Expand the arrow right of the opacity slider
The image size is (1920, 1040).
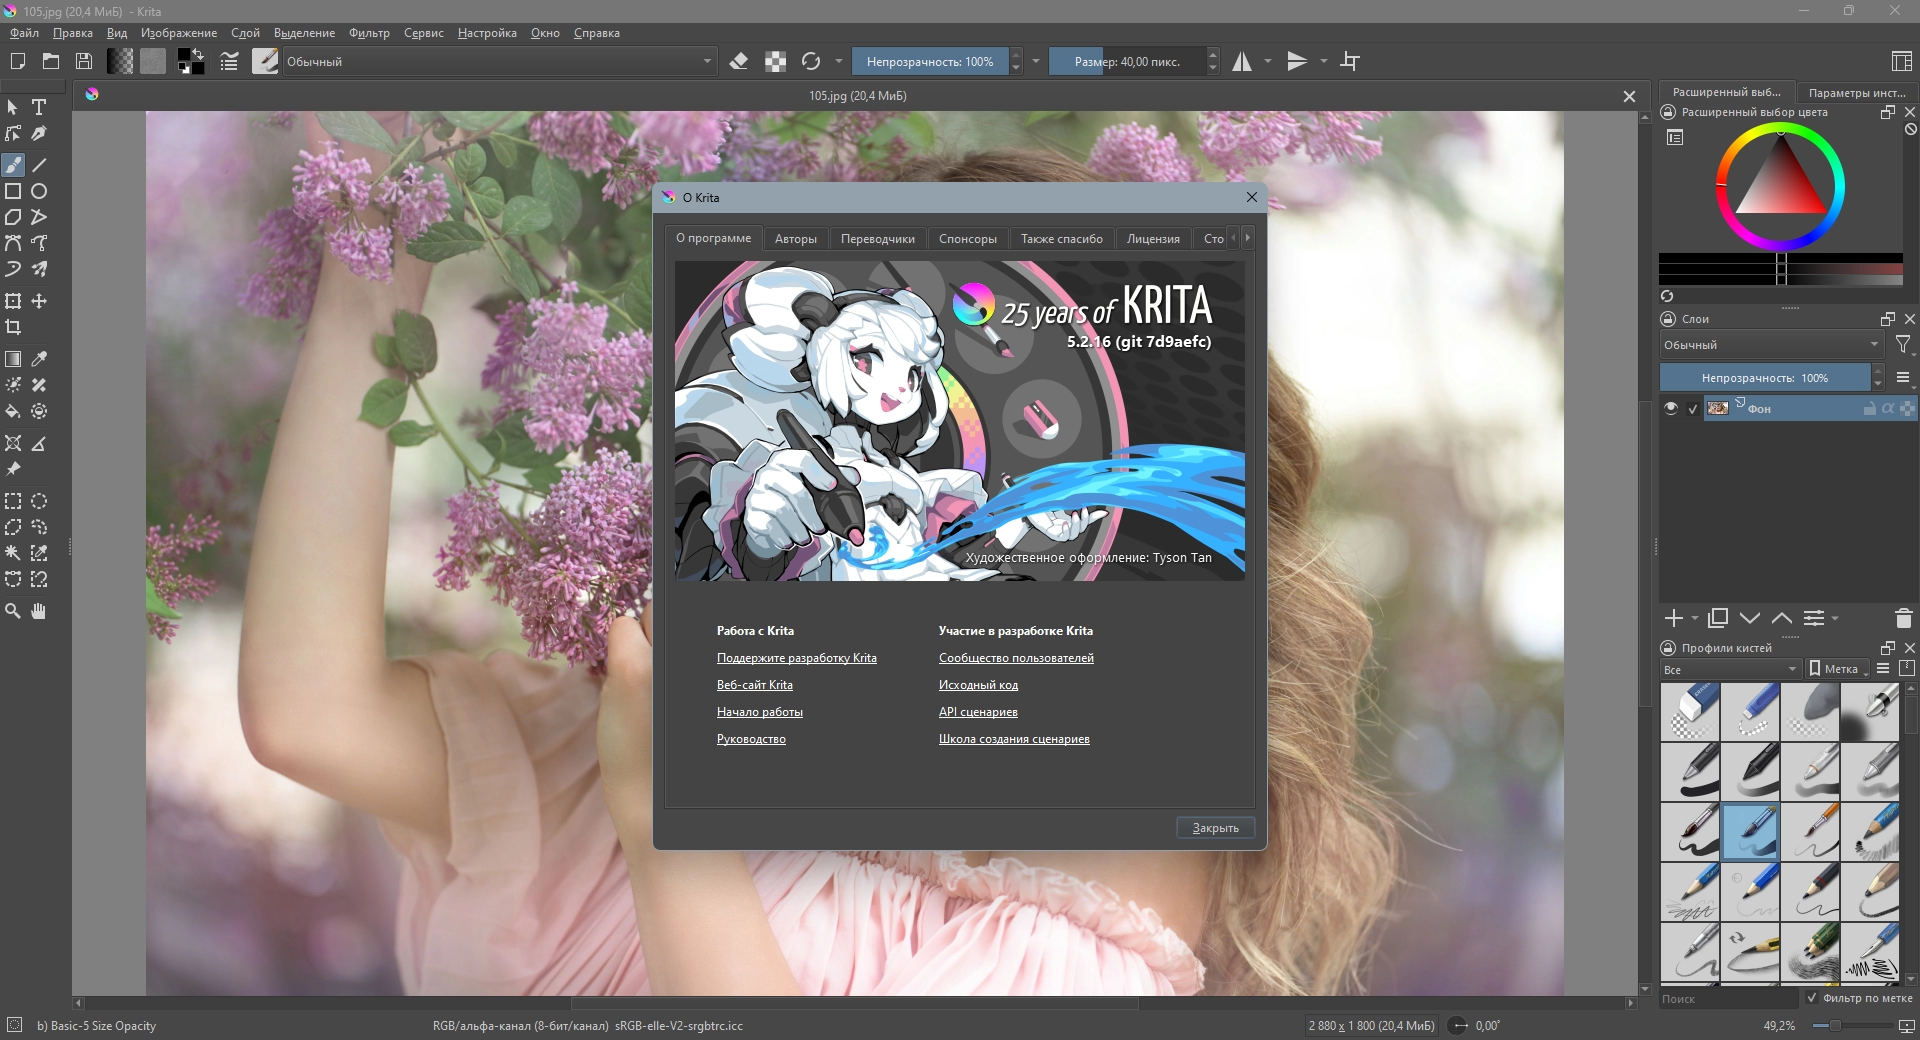1036,61
